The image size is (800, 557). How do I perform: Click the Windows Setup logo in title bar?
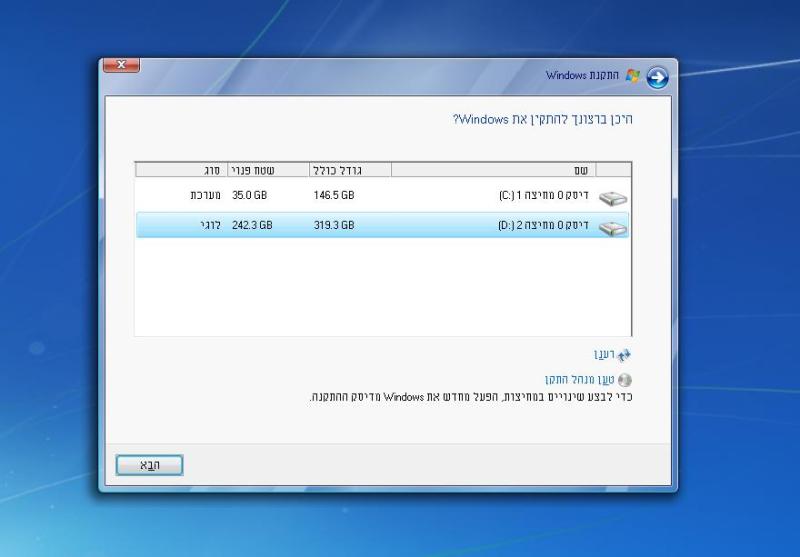(x=632, y=76)
